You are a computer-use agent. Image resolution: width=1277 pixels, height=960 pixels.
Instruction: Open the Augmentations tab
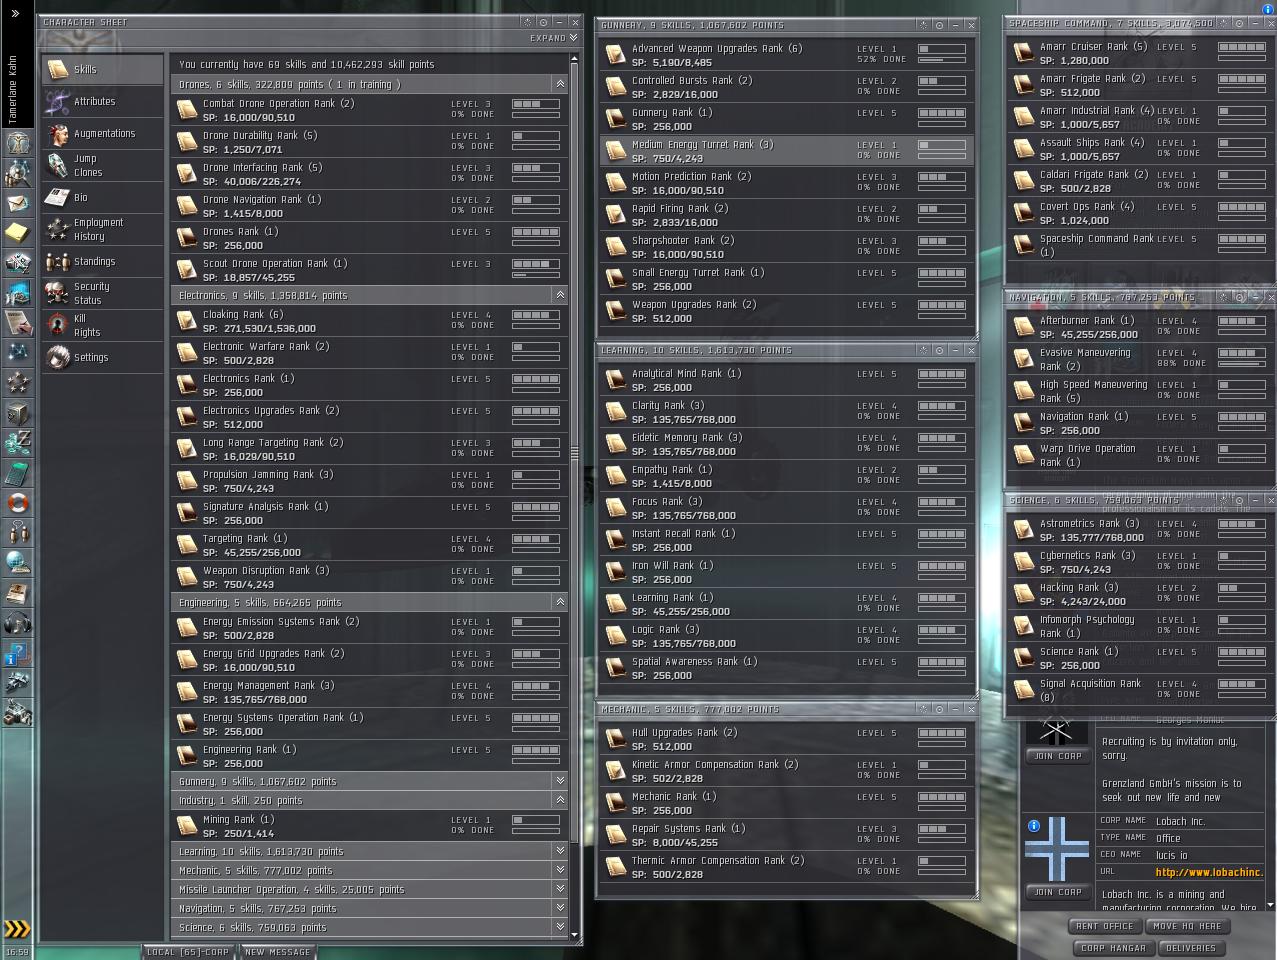click(x=102, y=133)
